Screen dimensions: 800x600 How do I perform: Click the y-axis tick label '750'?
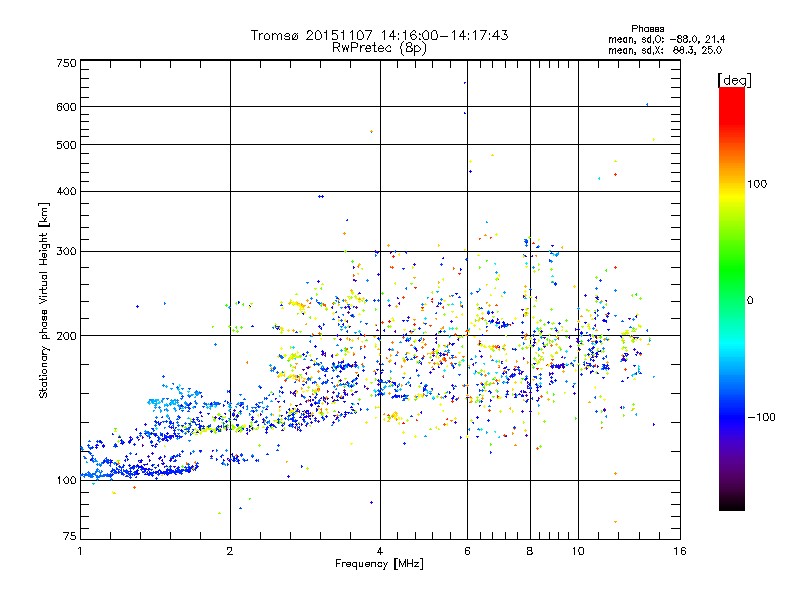click(66, 63)
